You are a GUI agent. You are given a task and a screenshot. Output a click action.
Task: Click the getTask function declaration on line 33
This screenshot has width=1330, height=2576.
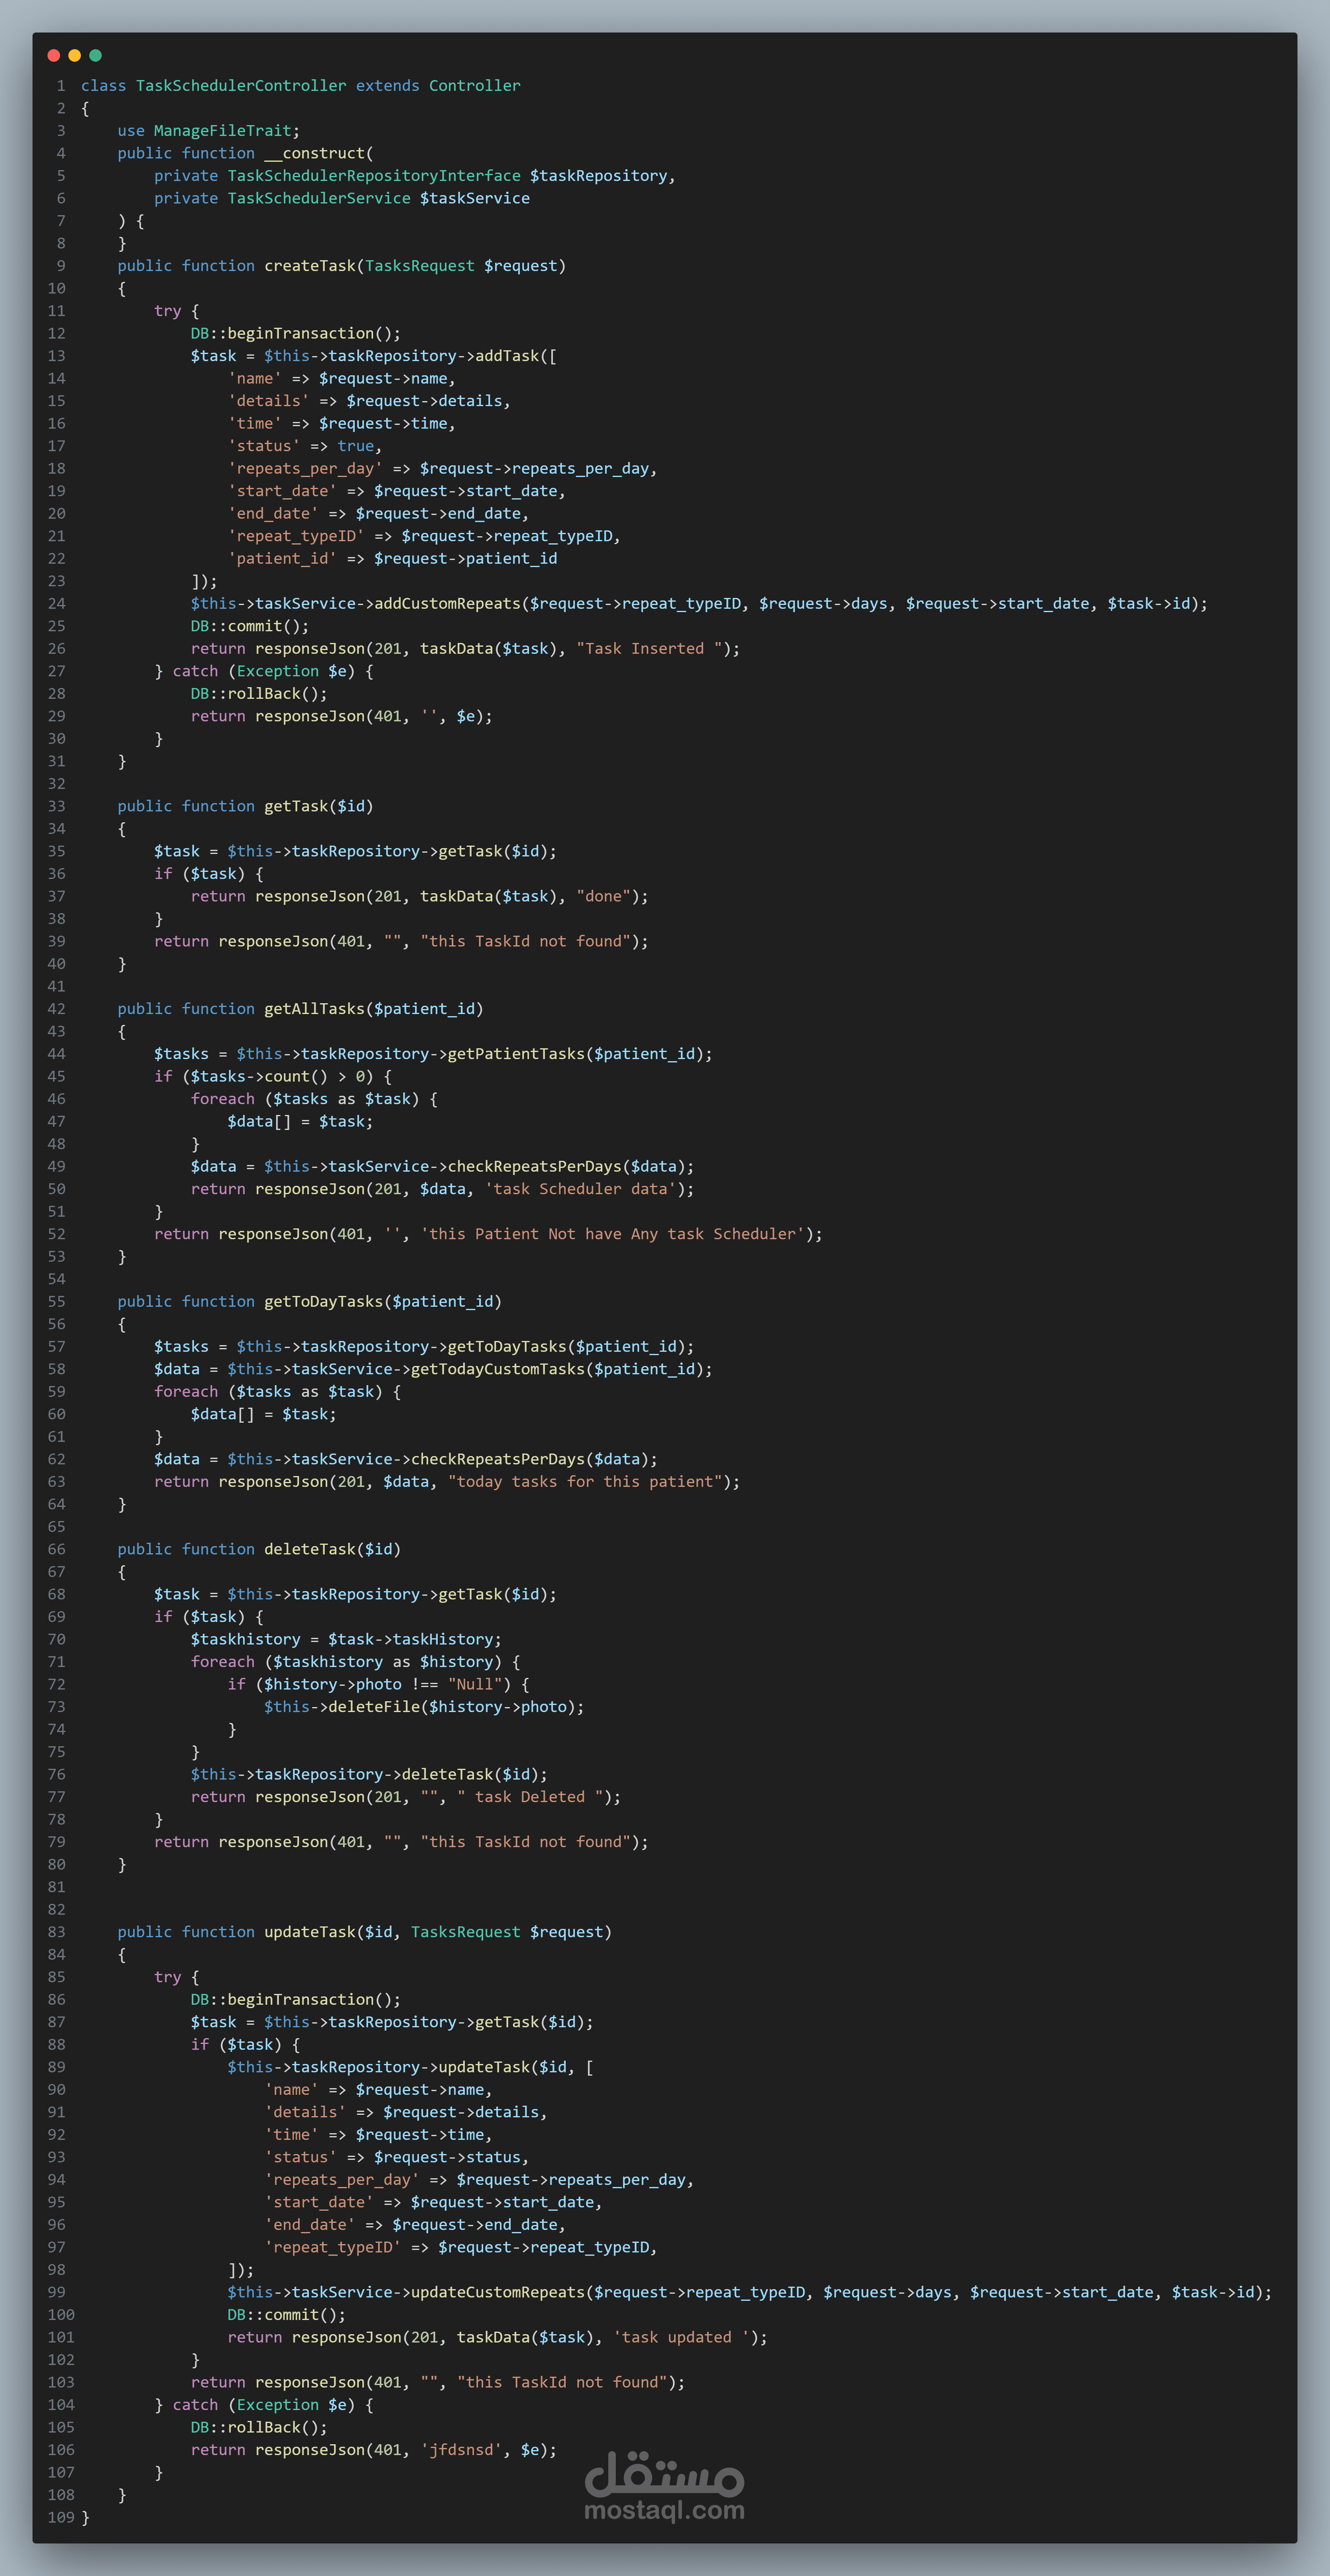point(296,806)
